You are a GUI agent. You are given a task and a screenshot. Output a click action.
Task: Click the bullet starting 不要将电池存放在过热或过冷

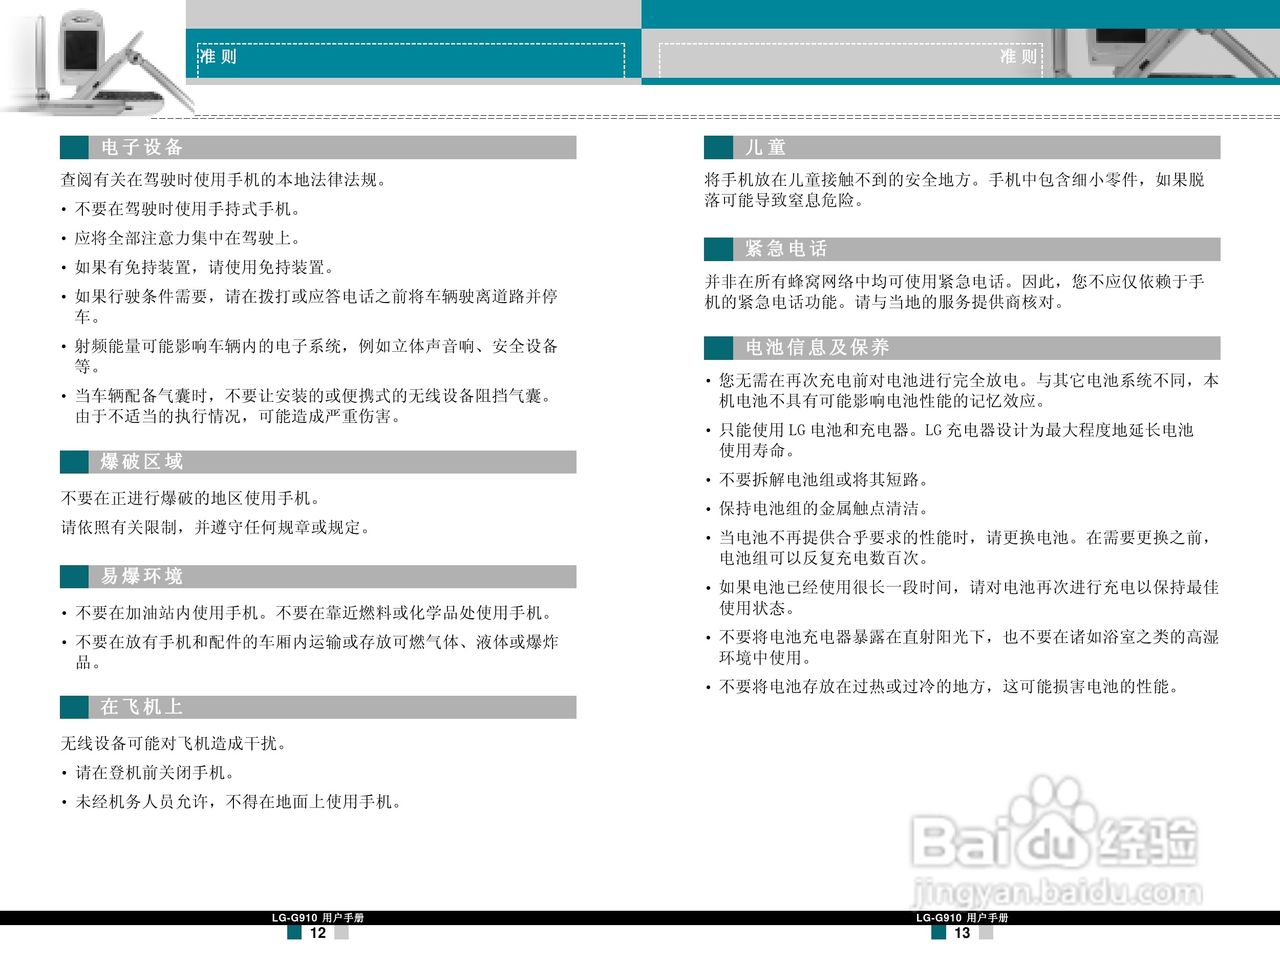click(x=943, y=687)
